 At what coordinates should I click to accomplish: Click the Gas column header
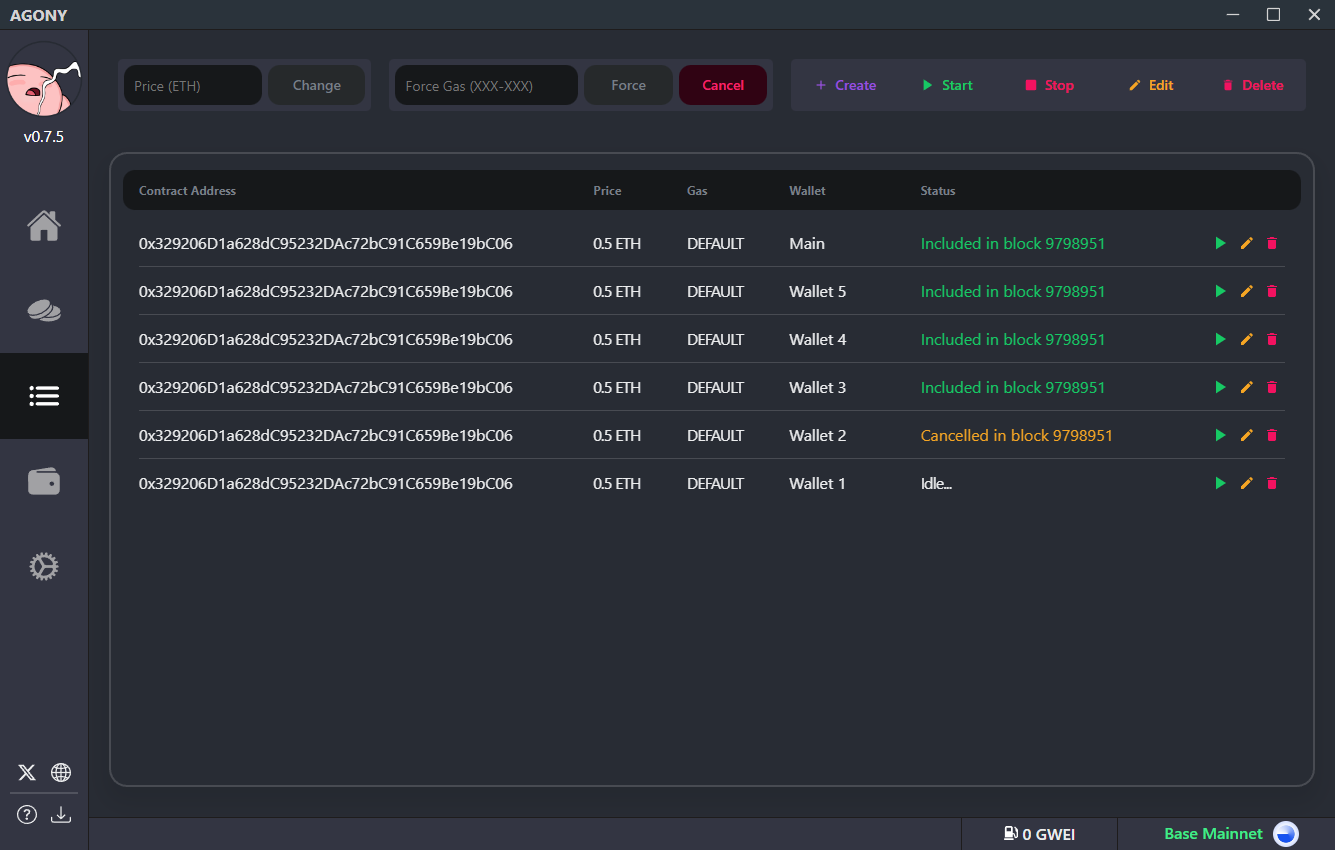697,190
